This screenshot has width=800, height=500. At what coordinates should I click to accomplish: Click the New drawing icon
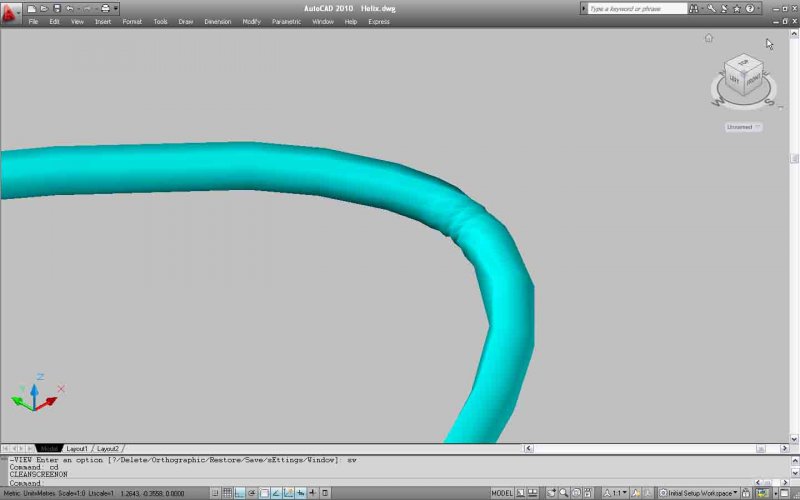(x=32, y=9)
